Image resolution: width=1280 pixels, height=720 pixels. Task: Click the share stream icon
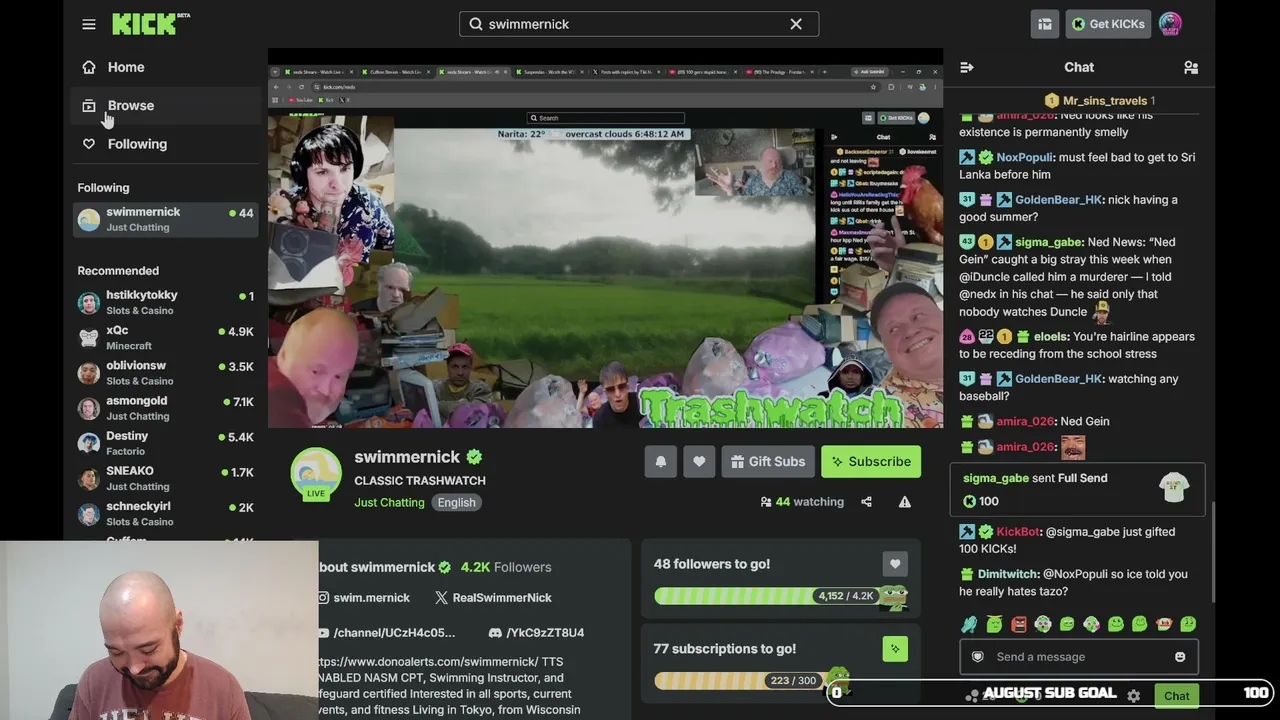tap(867, 502)
